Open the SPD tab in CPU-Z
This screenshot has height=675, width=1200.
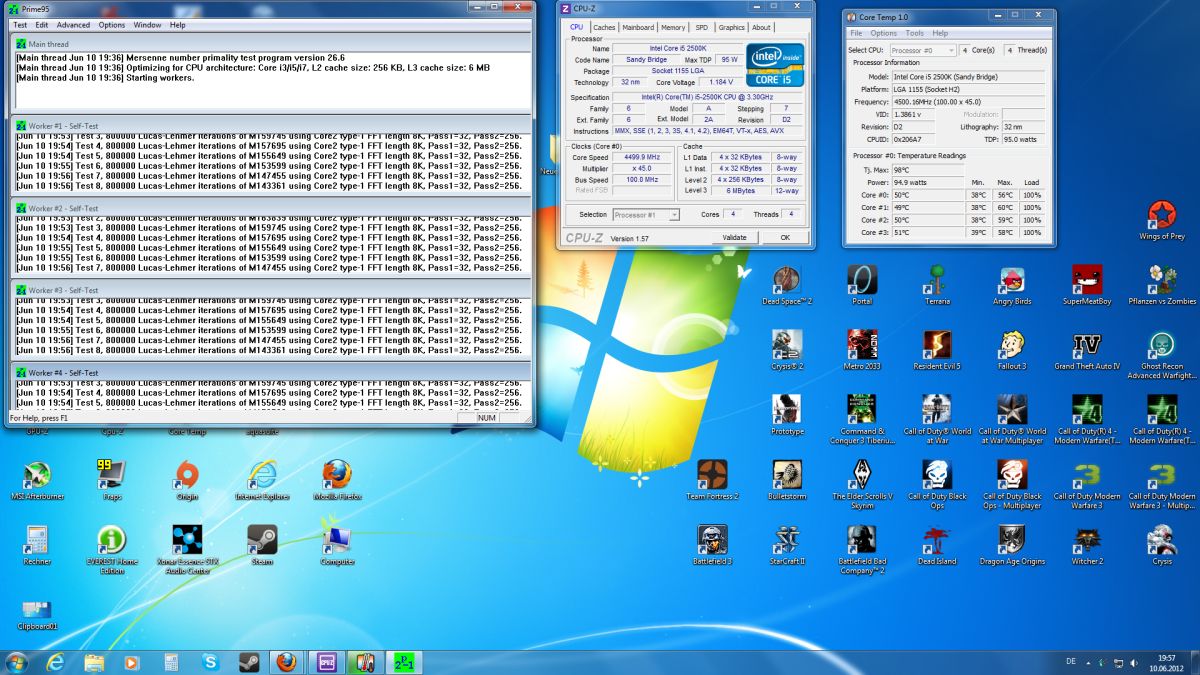(702, 27)
